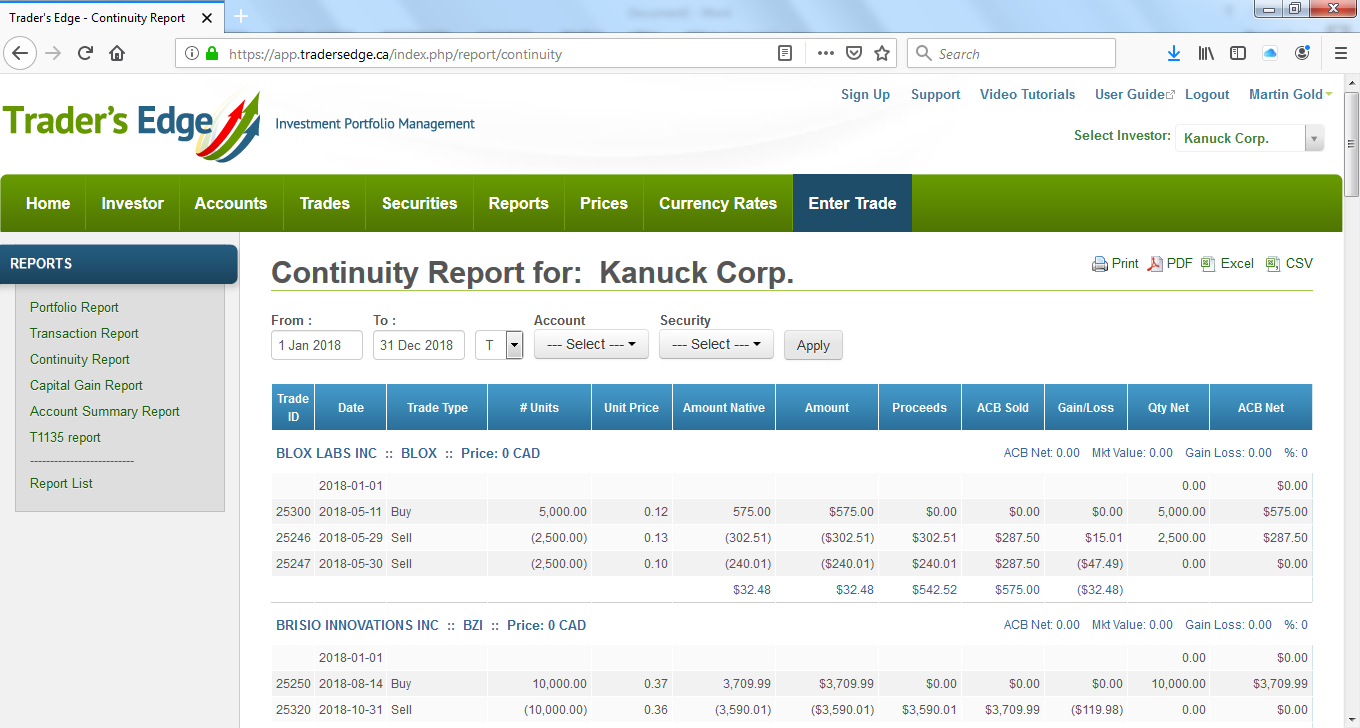This screenshot has height=728, width=1360.
Task: Open the Security dropdown selector
Action: (716, 344)
